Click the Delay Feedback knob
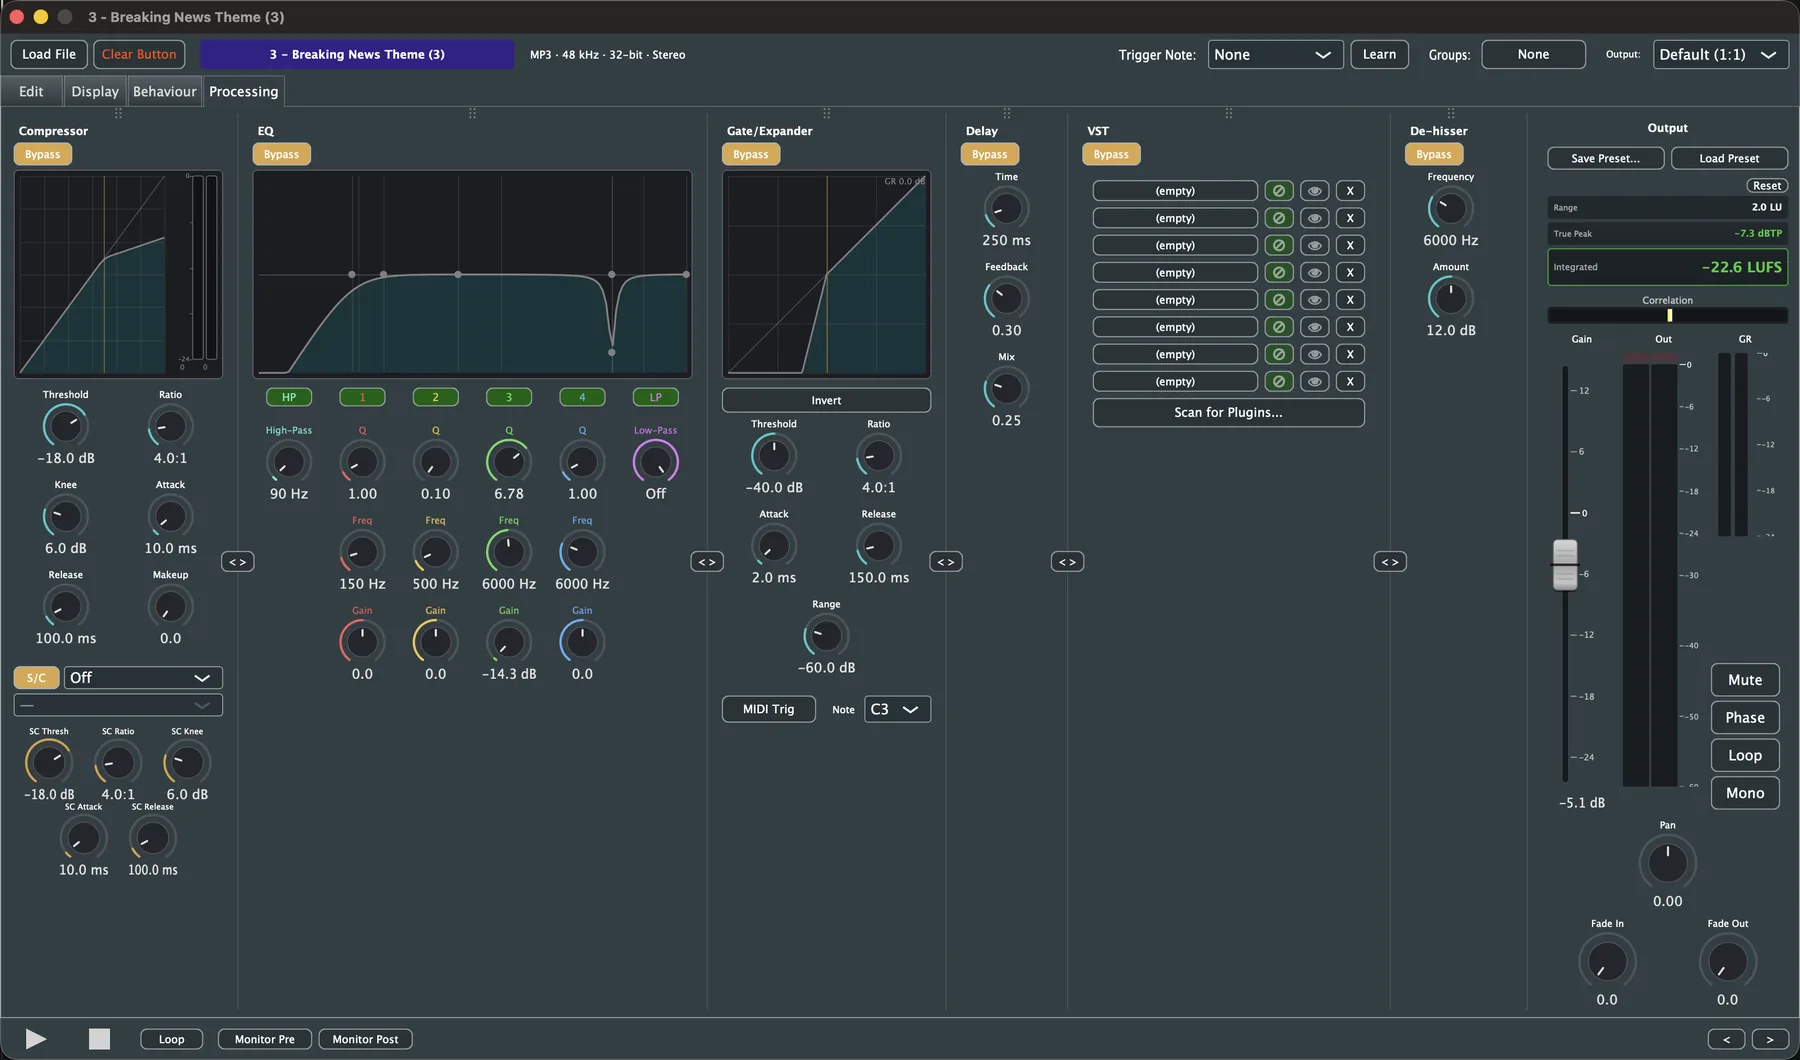The width and height of the screenshot is (1800, 1060). tap(1006, 298)
